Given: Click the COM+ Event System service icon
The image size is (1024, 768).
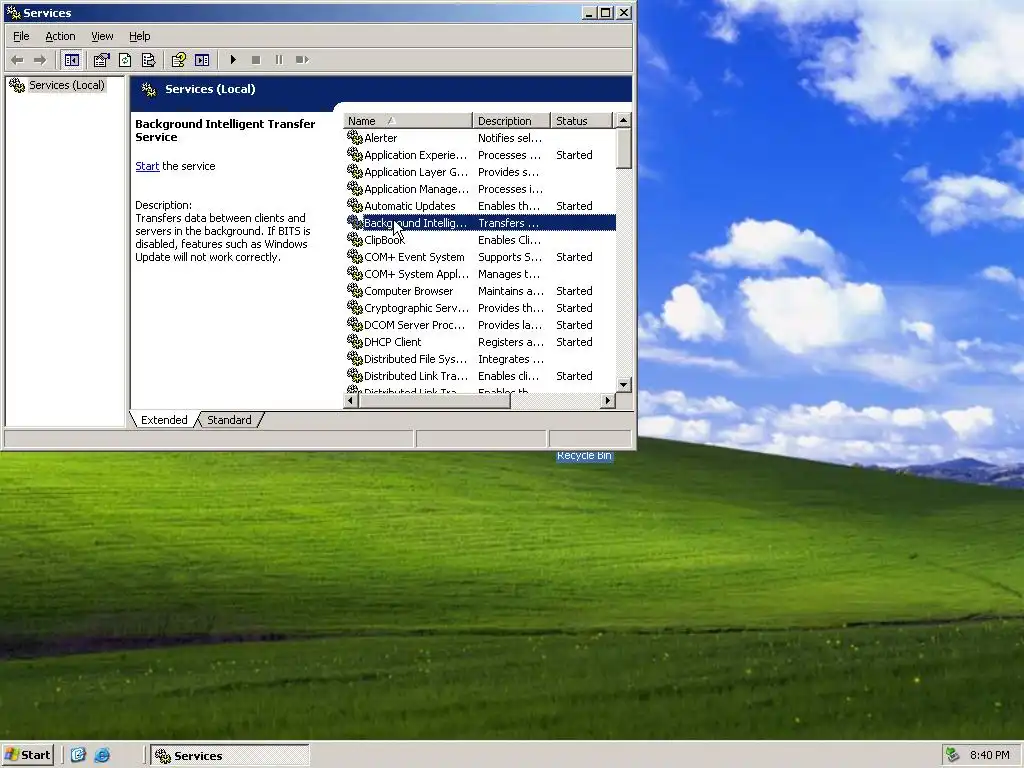Looking at the screenshot, I should pos(355,257).
